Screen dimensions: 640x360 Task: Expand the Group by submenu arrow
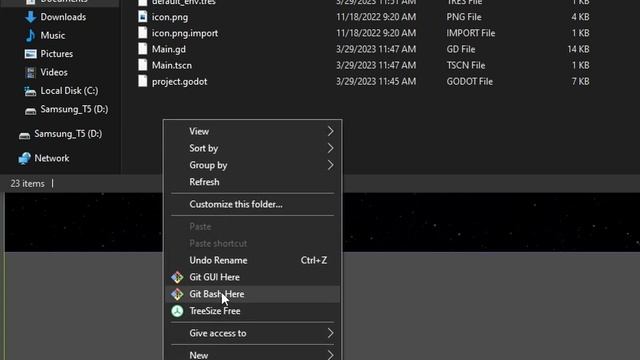tap(330, 165)
